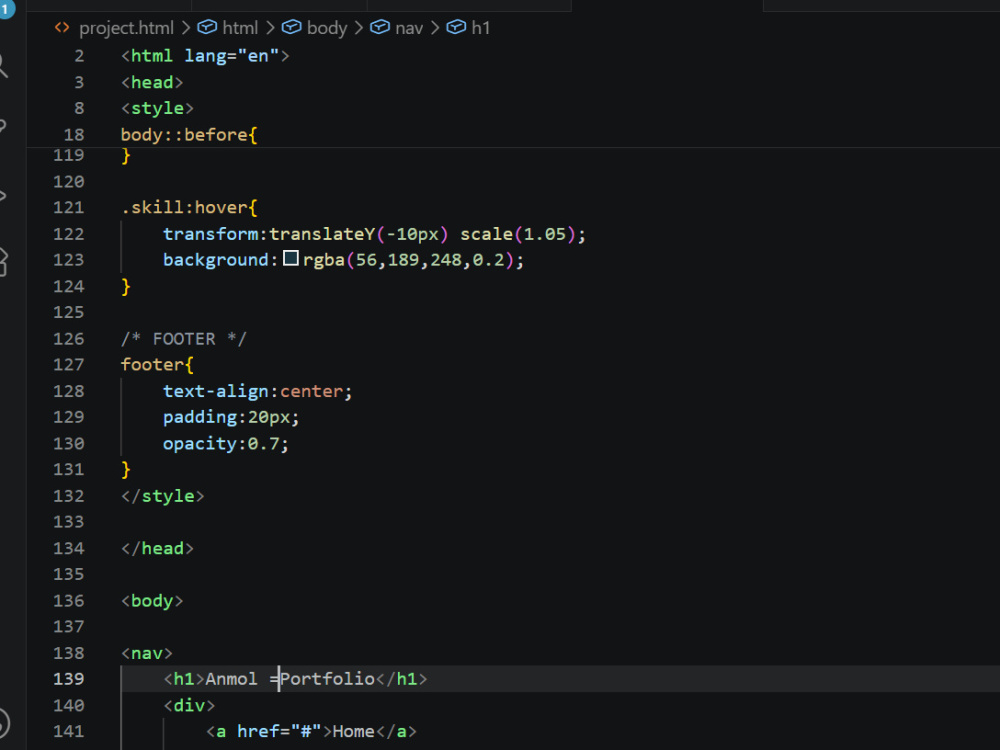Image resolution: width=1000 pixels, height=750 pixels.
Task: Select h1 segment in breadcrumb path
Action: pos(480,28)
